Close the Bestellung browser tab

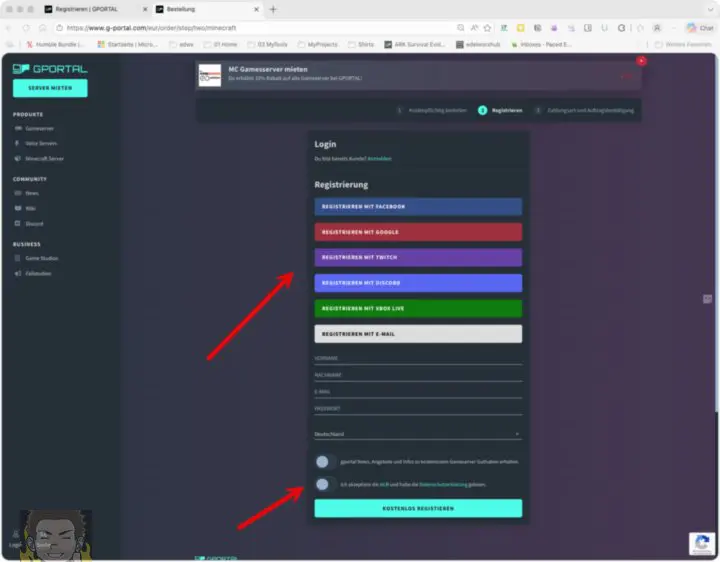point(256,9)
